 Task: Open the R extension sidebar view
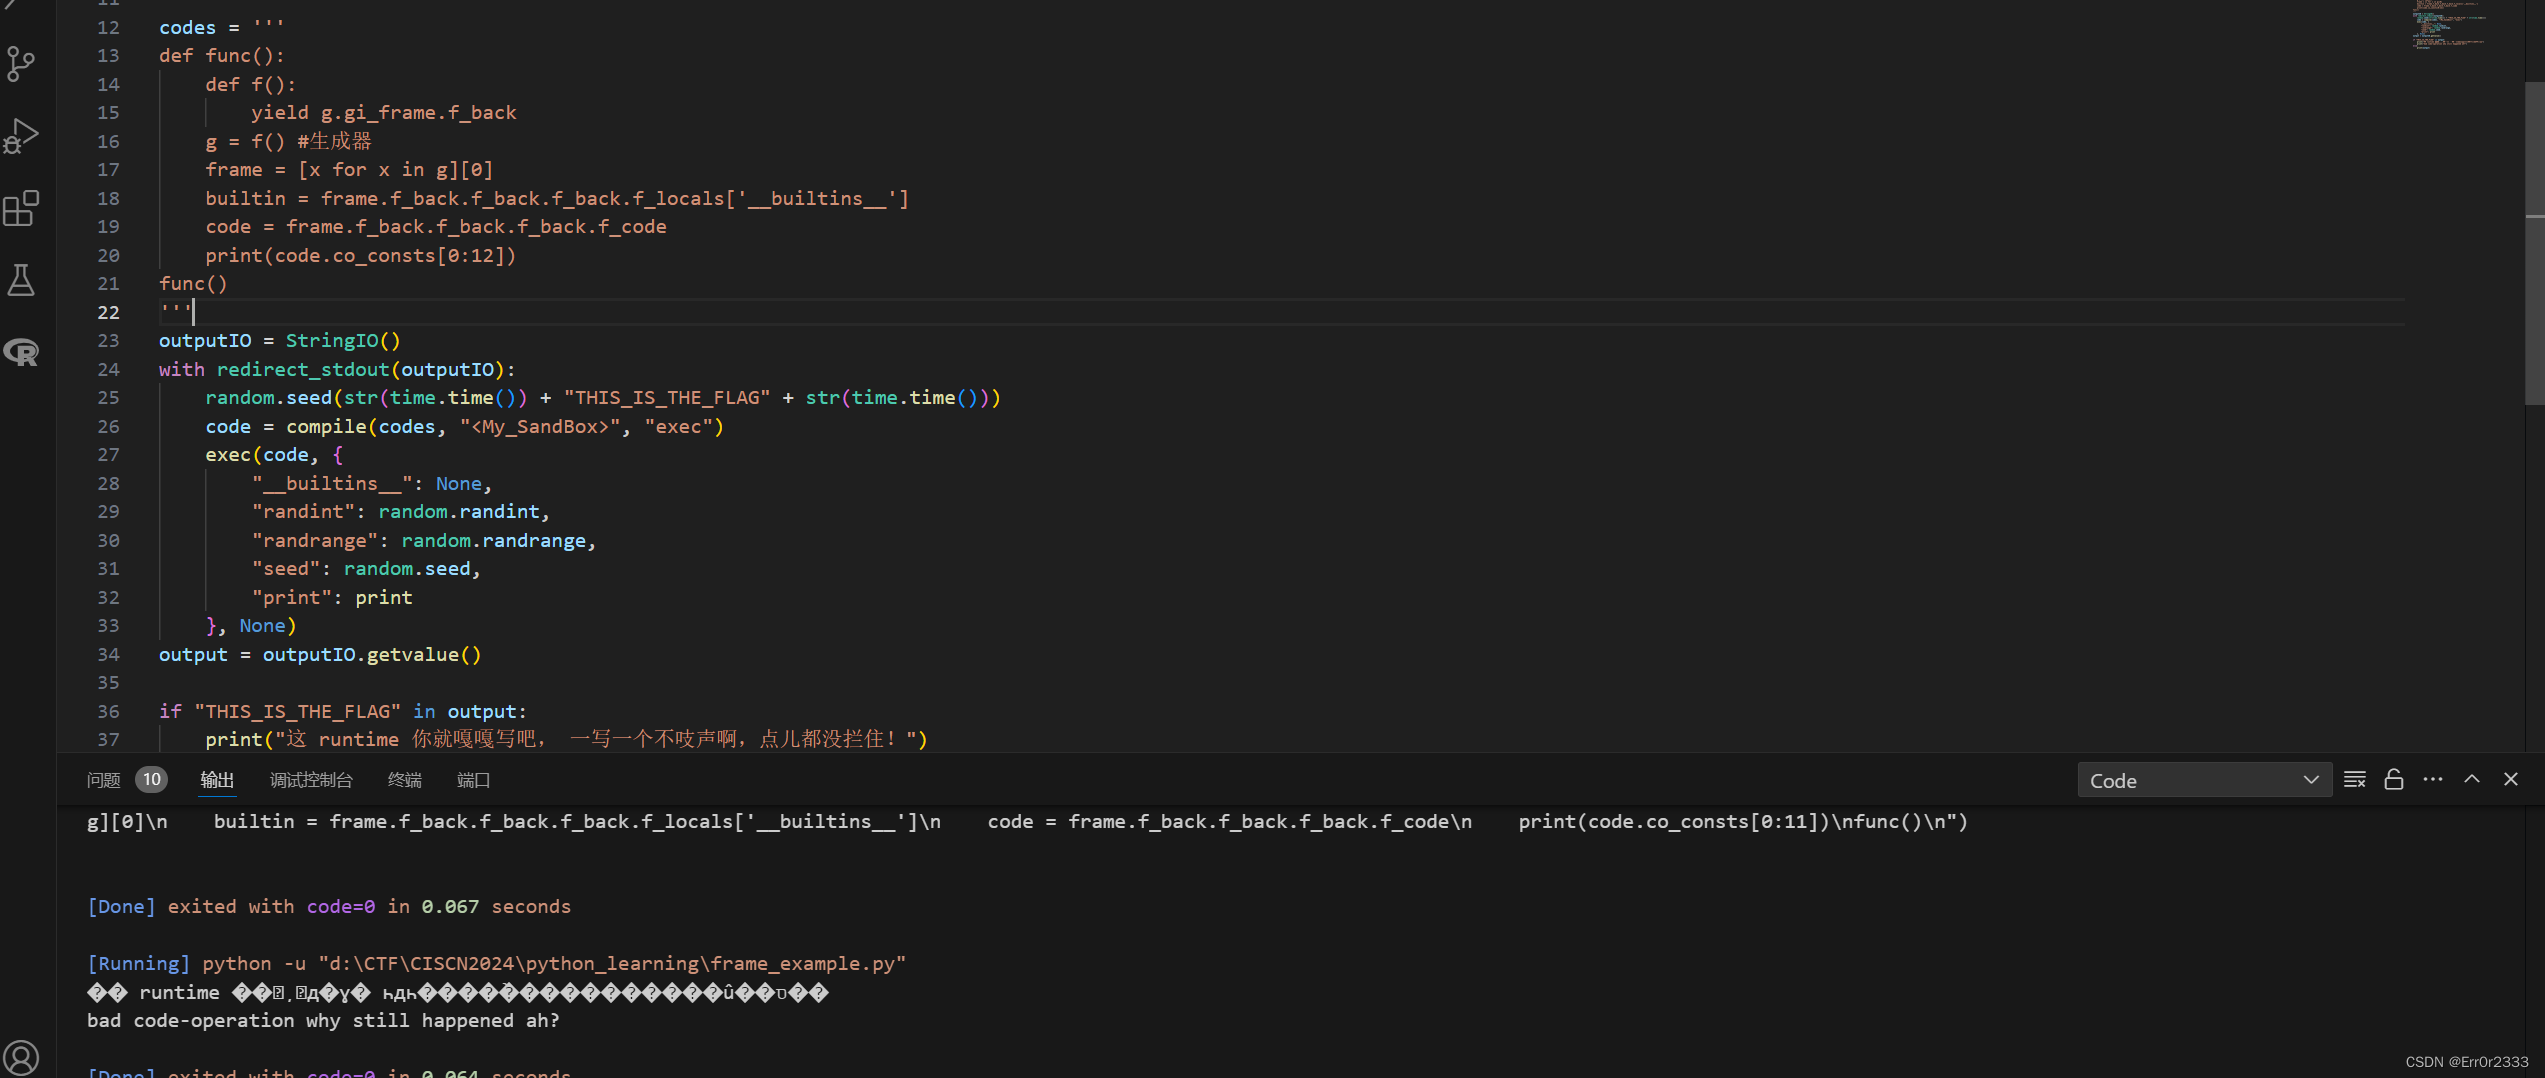[x=22, y=352]
